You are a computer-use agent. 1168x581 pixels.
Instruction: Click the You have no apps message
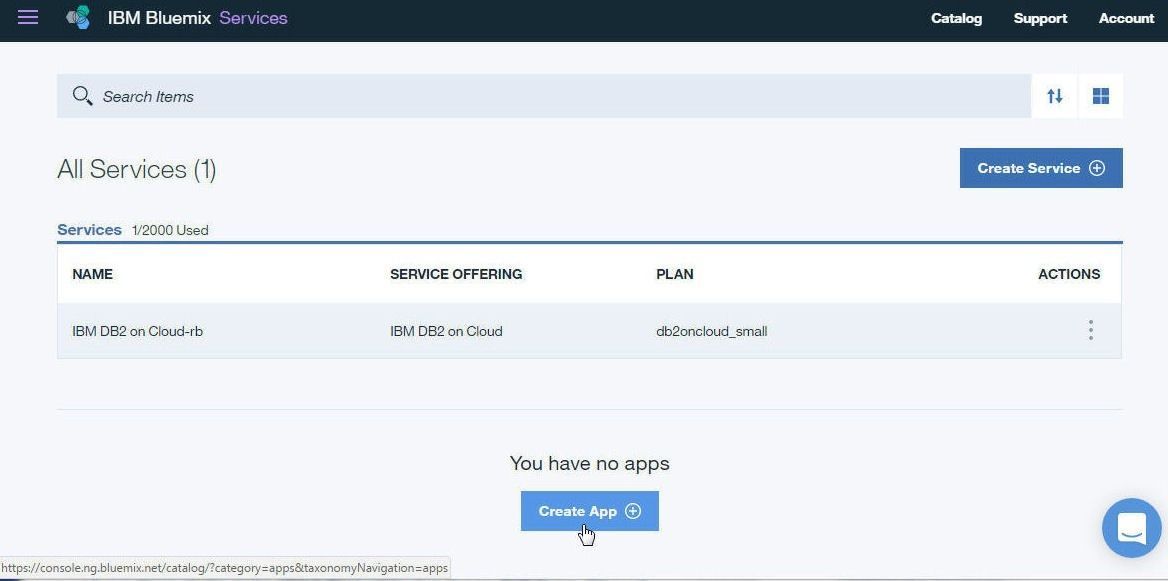(589, 463)
